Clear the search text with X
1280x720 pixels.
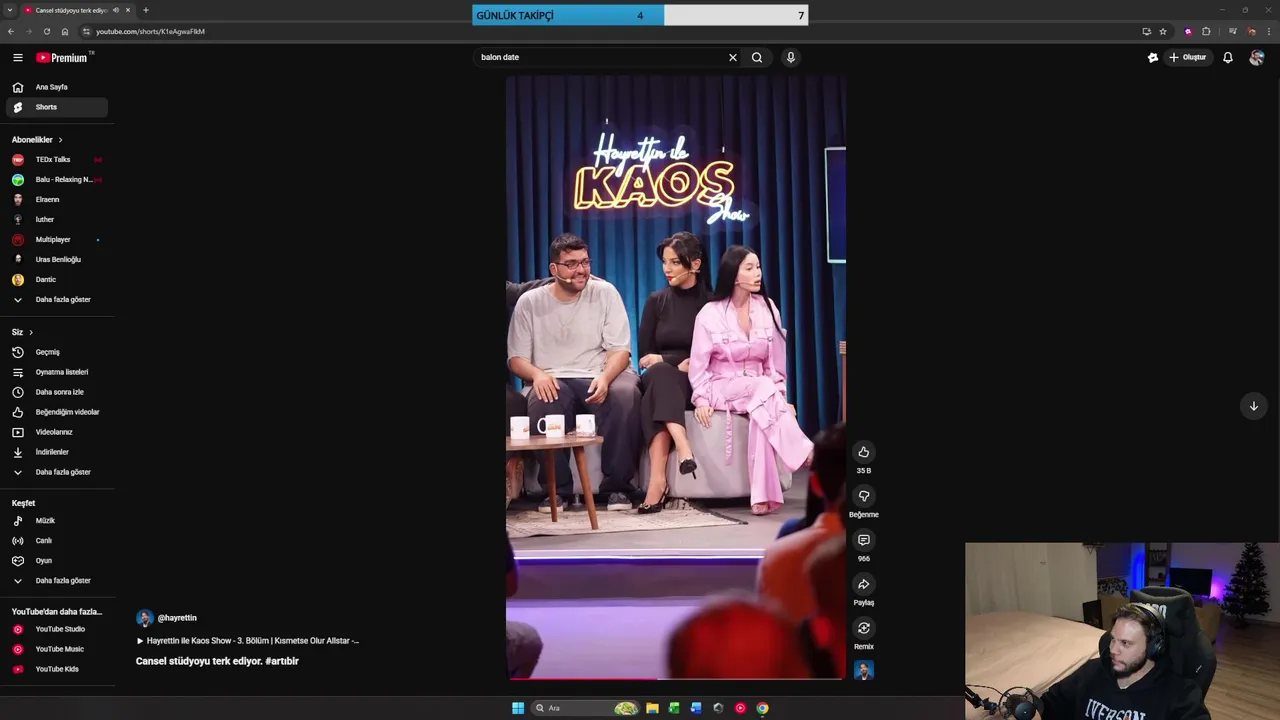pos(733,57)
